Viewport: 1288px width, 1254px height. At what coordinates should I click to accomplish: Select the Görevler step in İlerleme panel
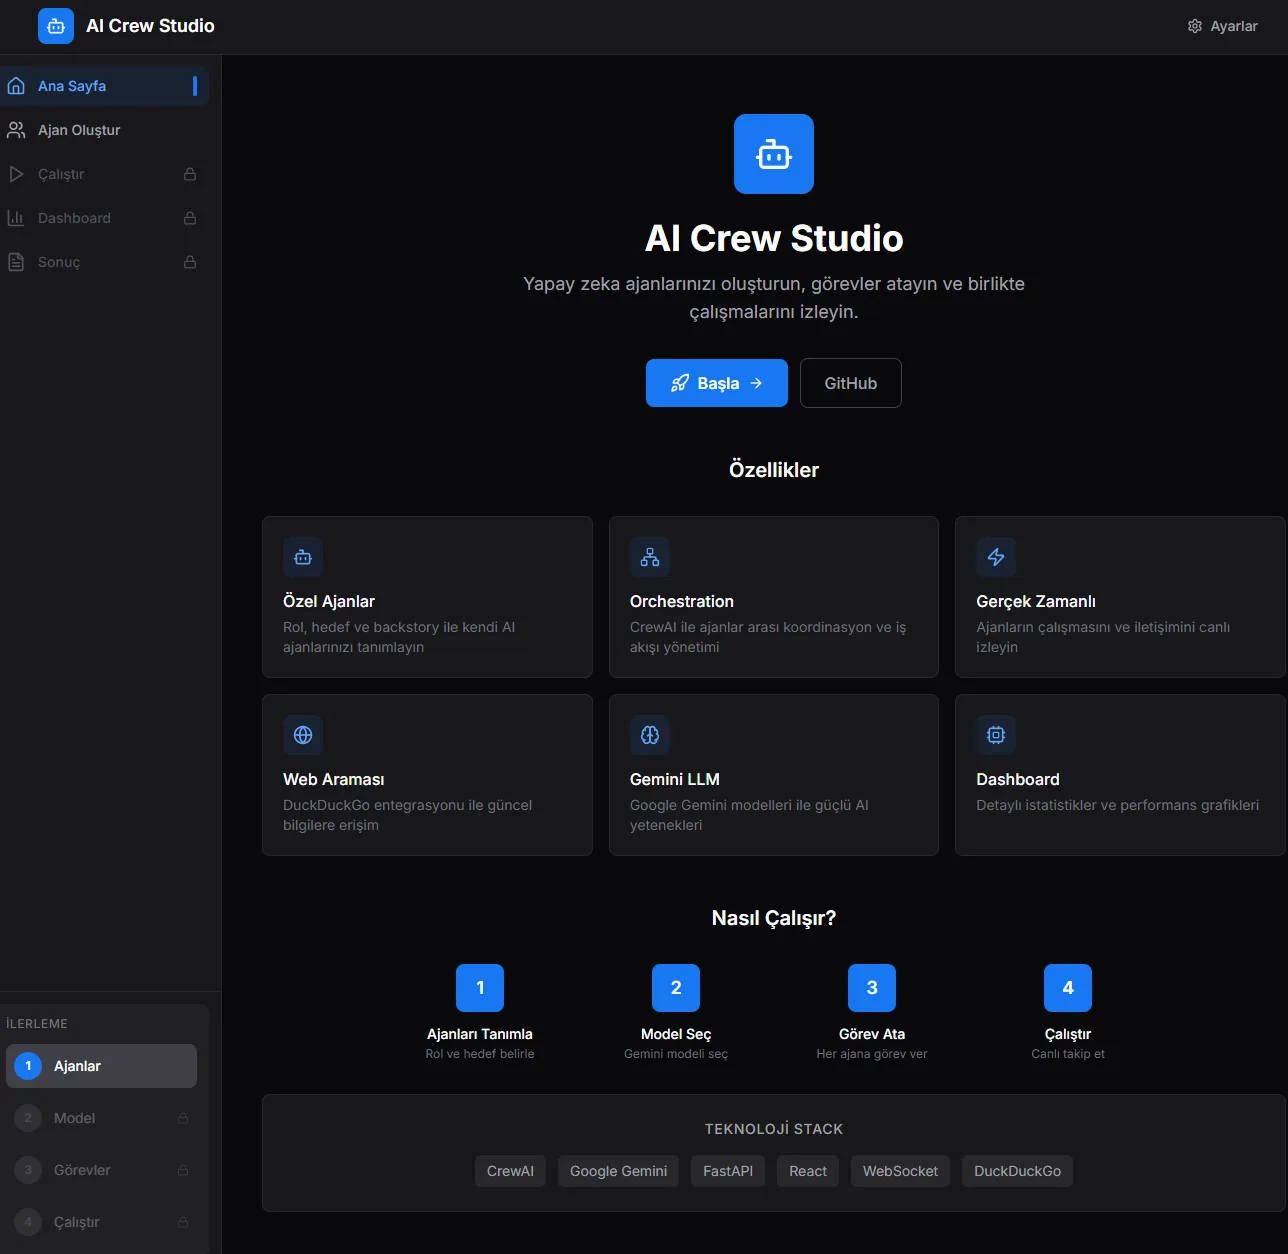pos(101,1170)
